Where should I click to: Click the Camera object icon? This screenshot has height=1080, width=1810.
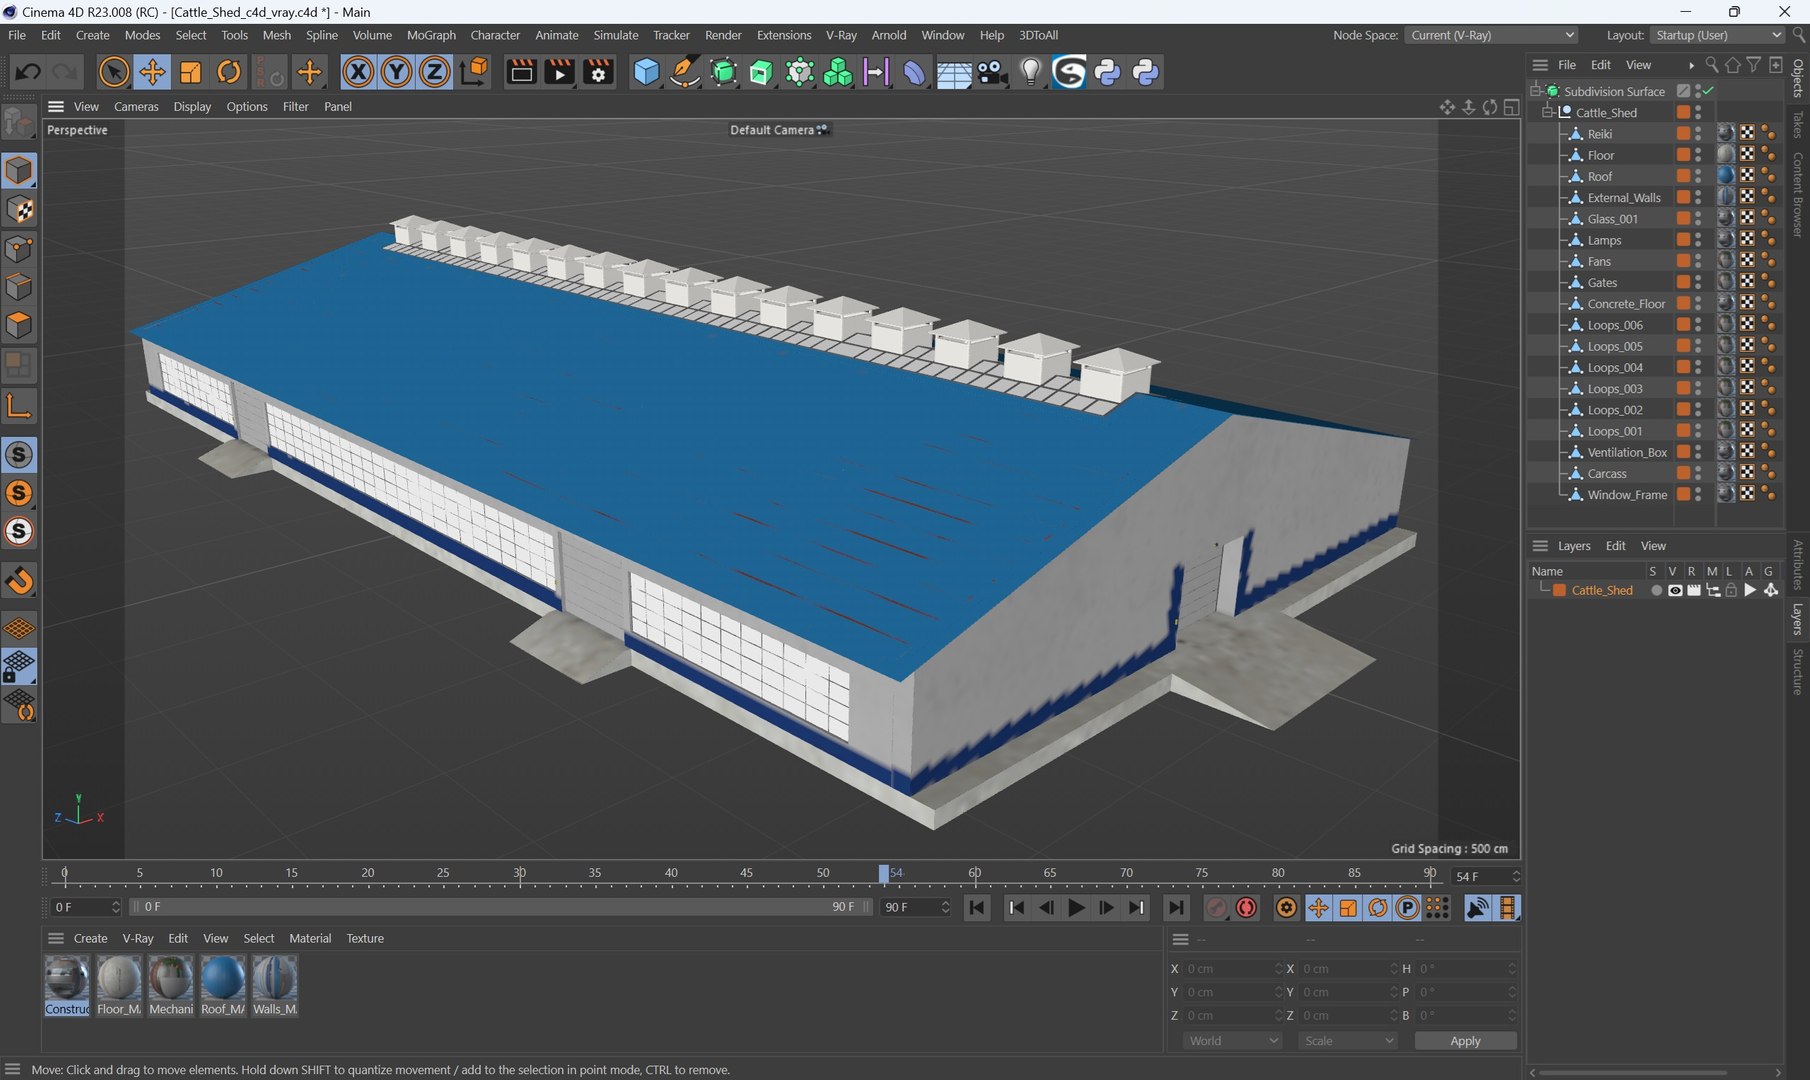pyautogui.click(x=992, y=72)
